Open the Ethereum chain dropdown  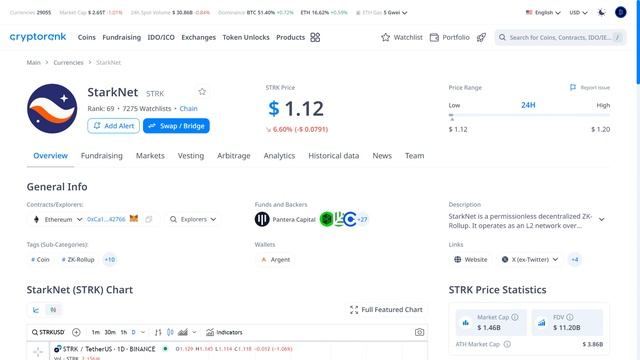(x=59, y=219)
